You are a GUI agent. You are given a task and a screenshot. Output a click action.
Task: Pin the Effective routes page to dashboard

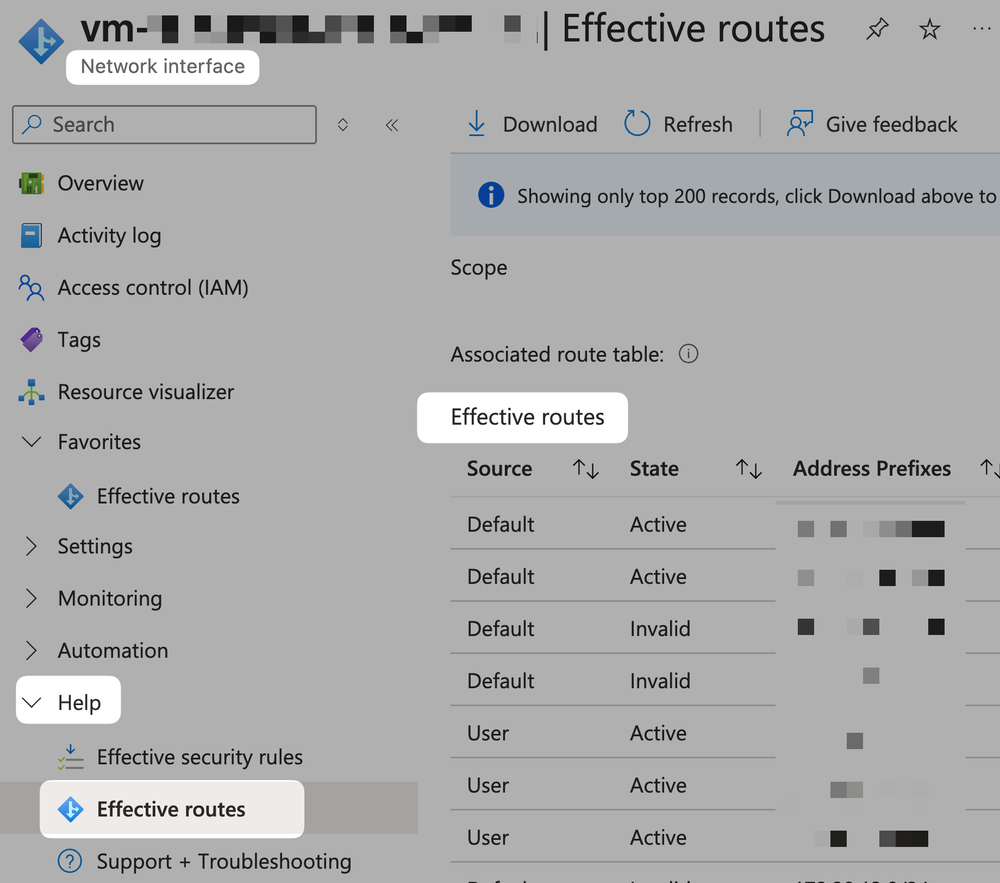[x=877, y=29]
